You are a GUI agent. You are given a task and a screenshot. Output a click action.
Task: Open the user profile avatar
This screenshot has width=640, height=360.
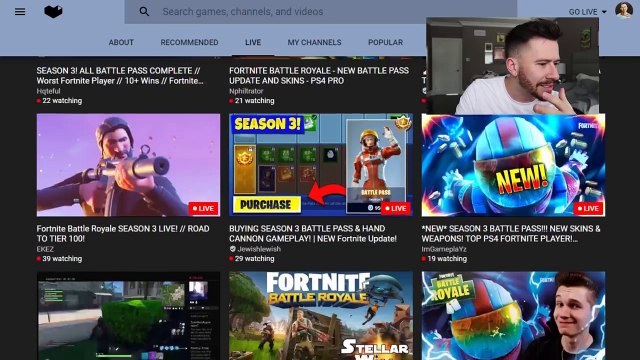[624, 10]
